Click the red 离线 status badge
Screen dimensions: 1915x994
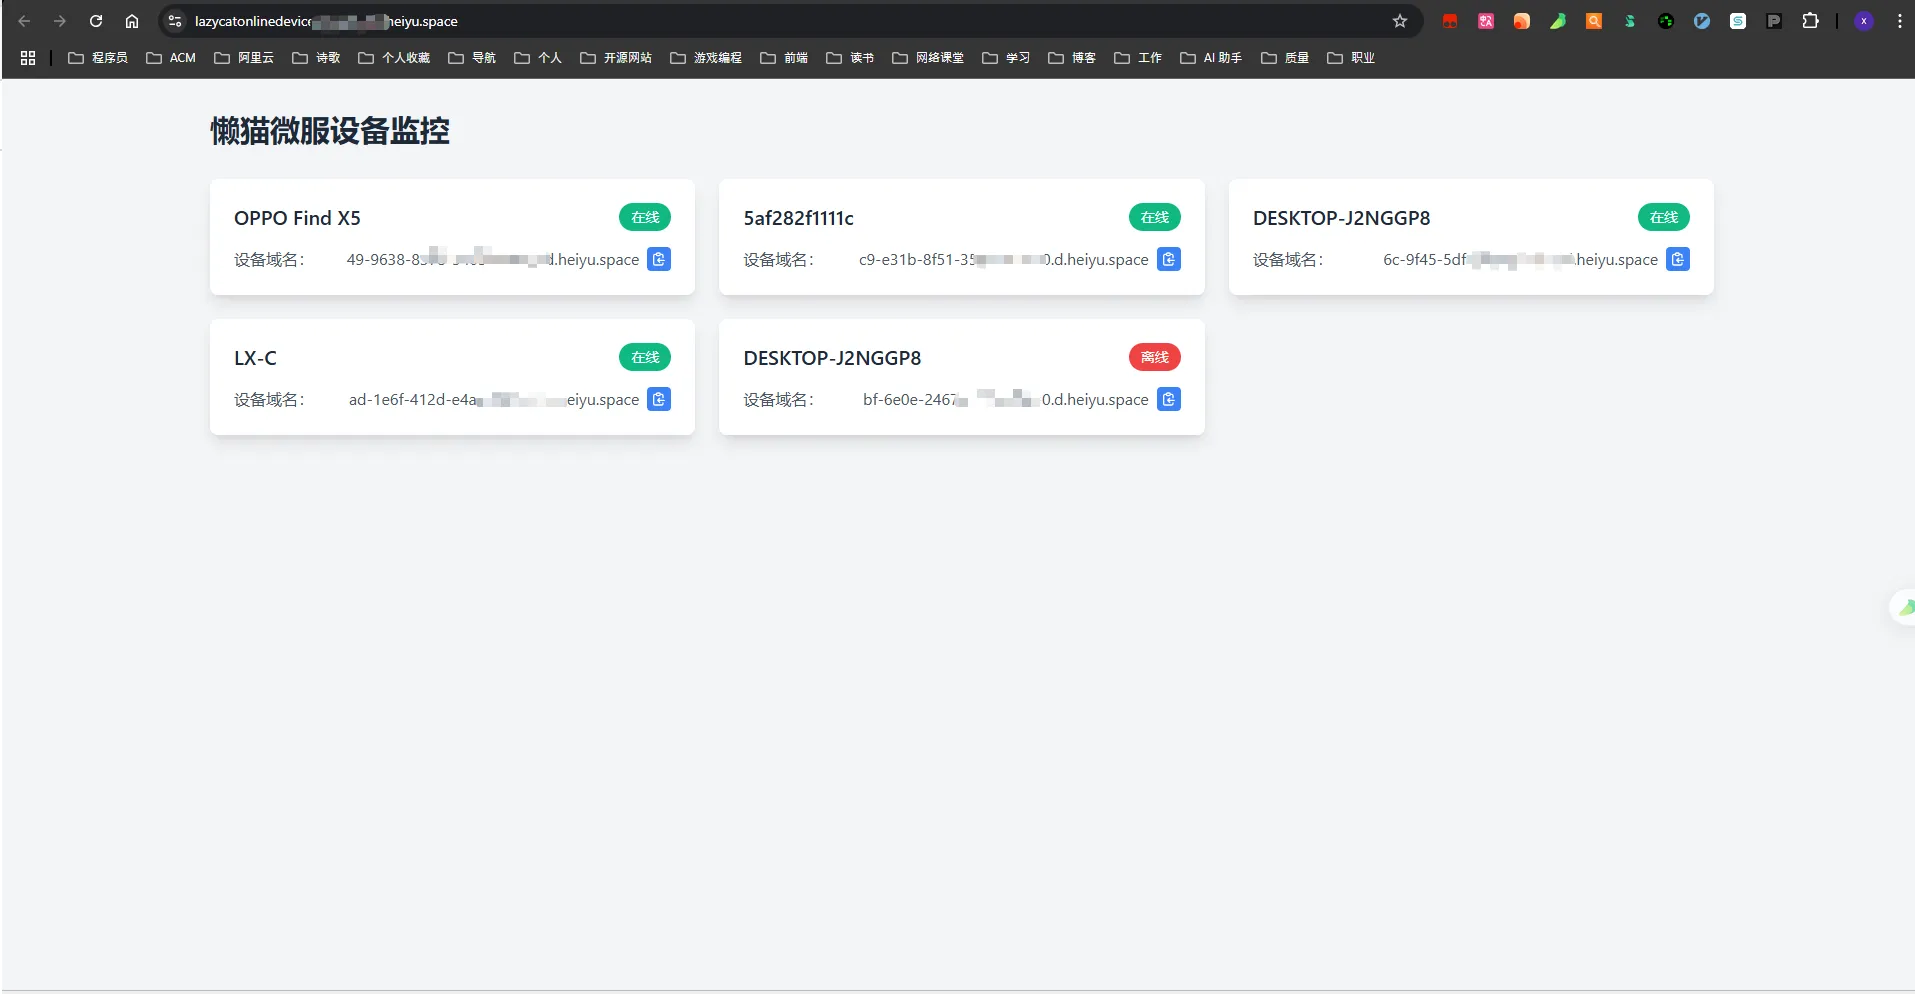coord(1154,357)
